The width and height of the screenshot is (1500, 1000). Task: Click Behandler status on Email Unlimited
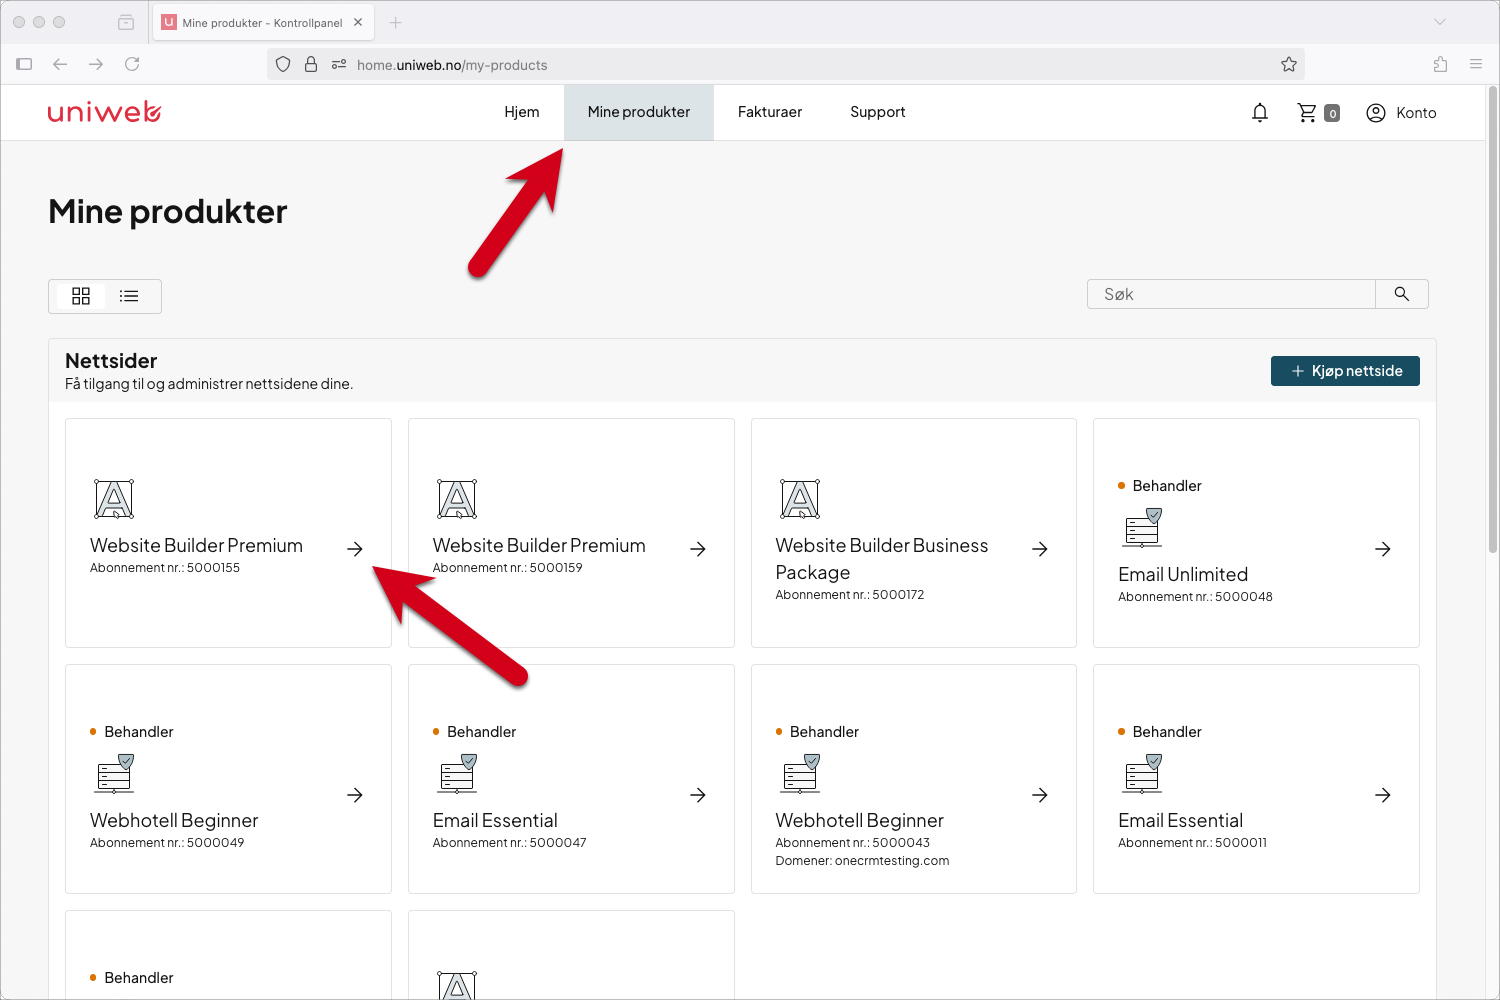pos(1160,486)
